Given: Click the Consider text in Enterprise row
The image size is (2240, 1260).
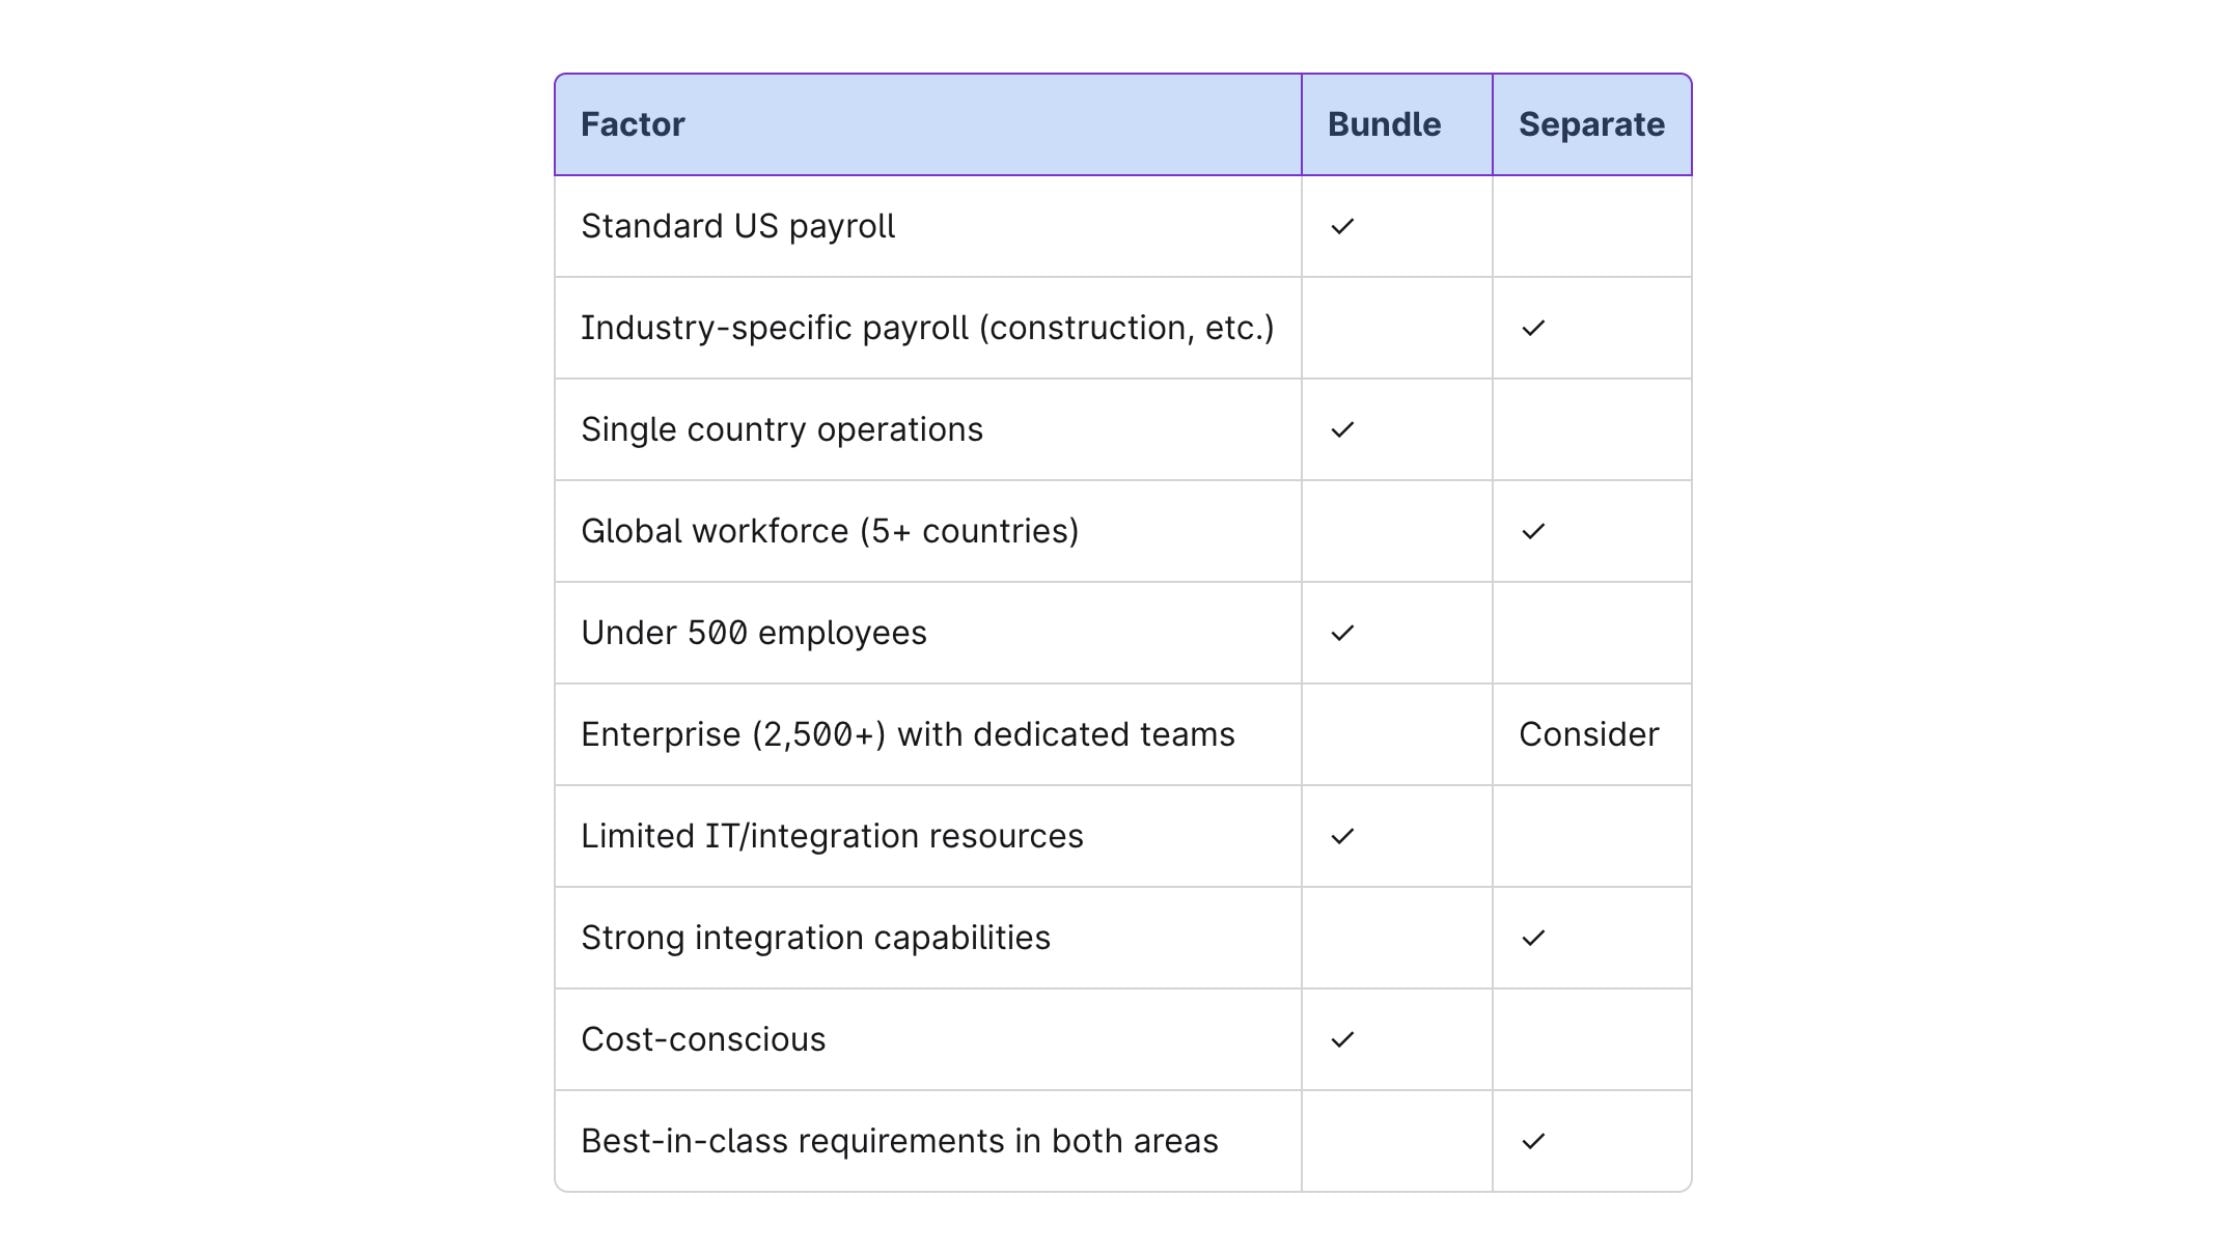Looking at the screenshot, I should [1588, 735].
